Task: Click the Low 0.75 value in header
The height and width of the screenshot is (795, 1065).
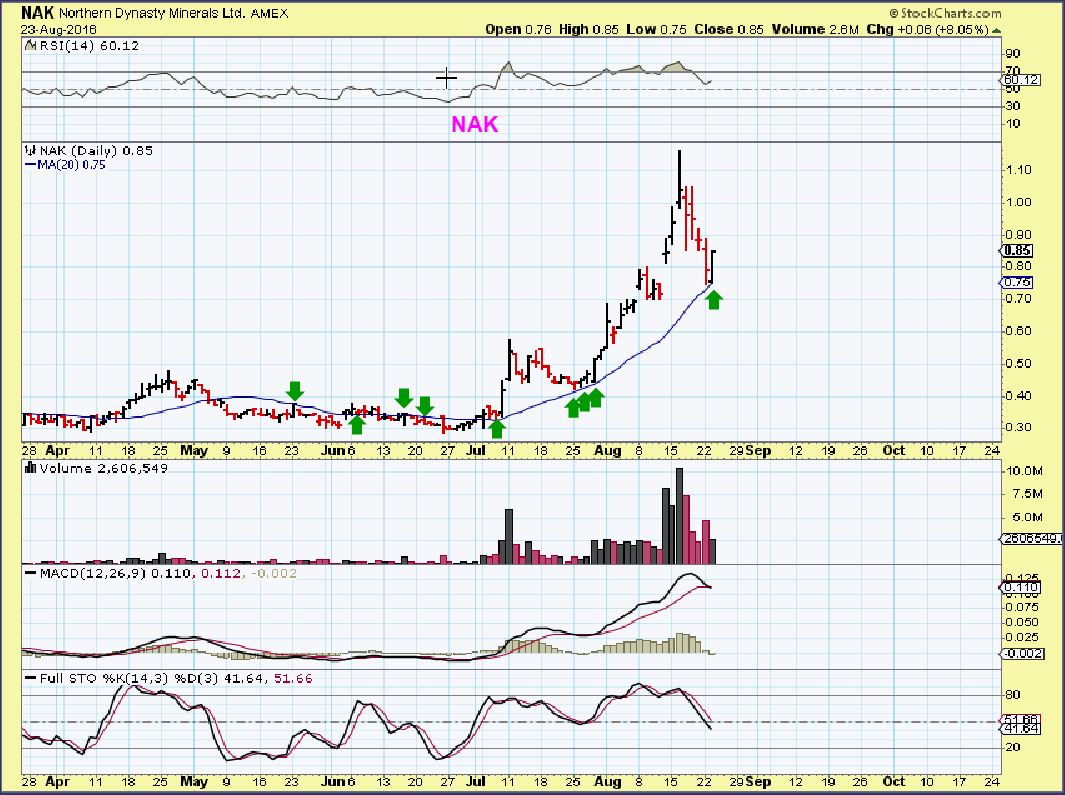Action: [x=656, y=30]
